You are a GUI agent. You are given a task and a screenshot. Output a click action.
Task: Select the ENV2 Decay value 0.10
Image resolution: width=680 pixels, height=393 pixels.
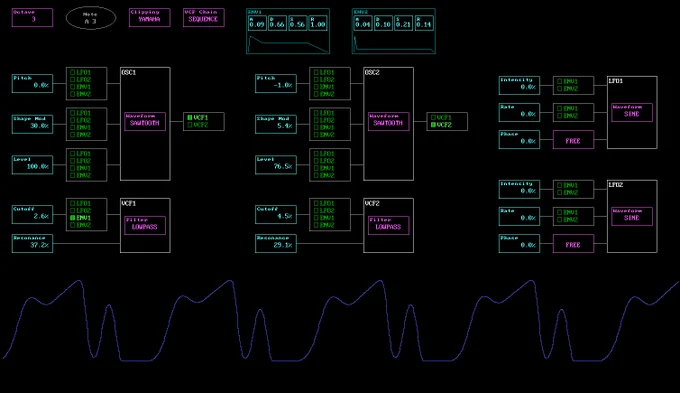[383, 23]
